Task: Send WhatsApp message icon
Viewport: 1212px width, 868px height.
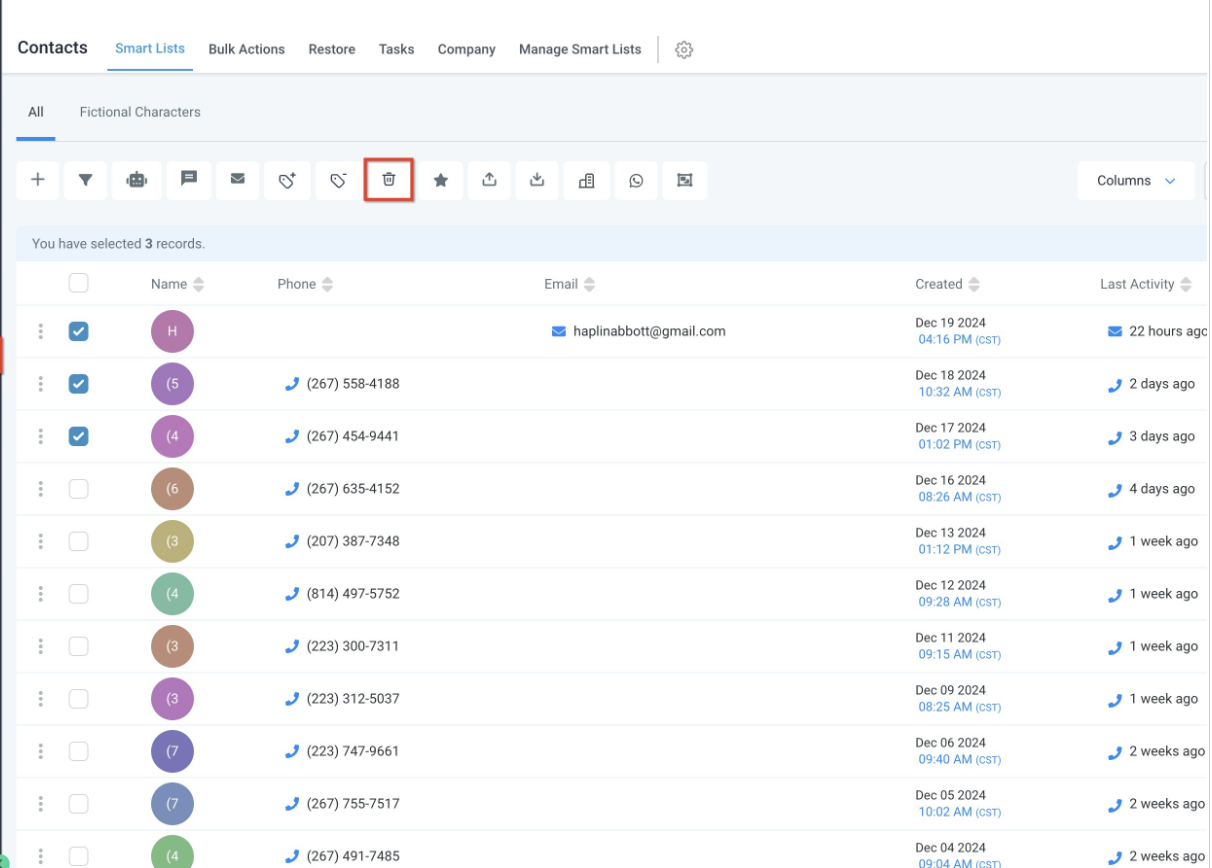Action: pyautogui.click(x=636, y=180)
